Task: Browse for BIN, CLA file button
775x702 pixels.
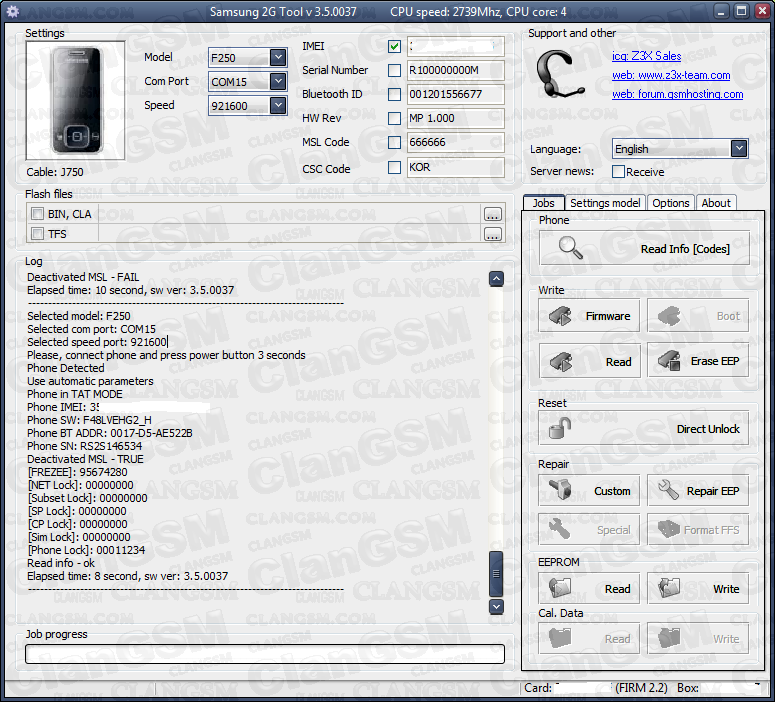Action: point(492,214)
